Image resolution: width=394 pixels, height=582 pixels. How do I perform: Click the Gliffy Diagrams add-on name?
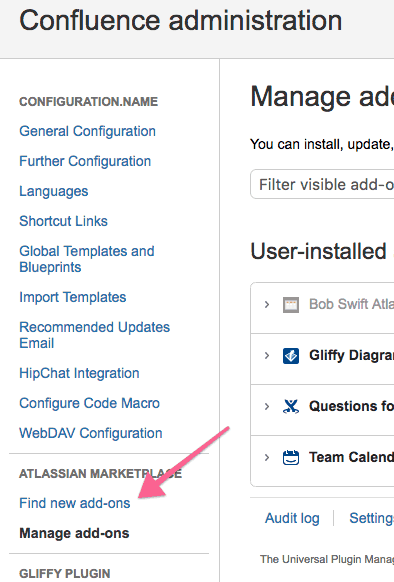tap(351, 356)
